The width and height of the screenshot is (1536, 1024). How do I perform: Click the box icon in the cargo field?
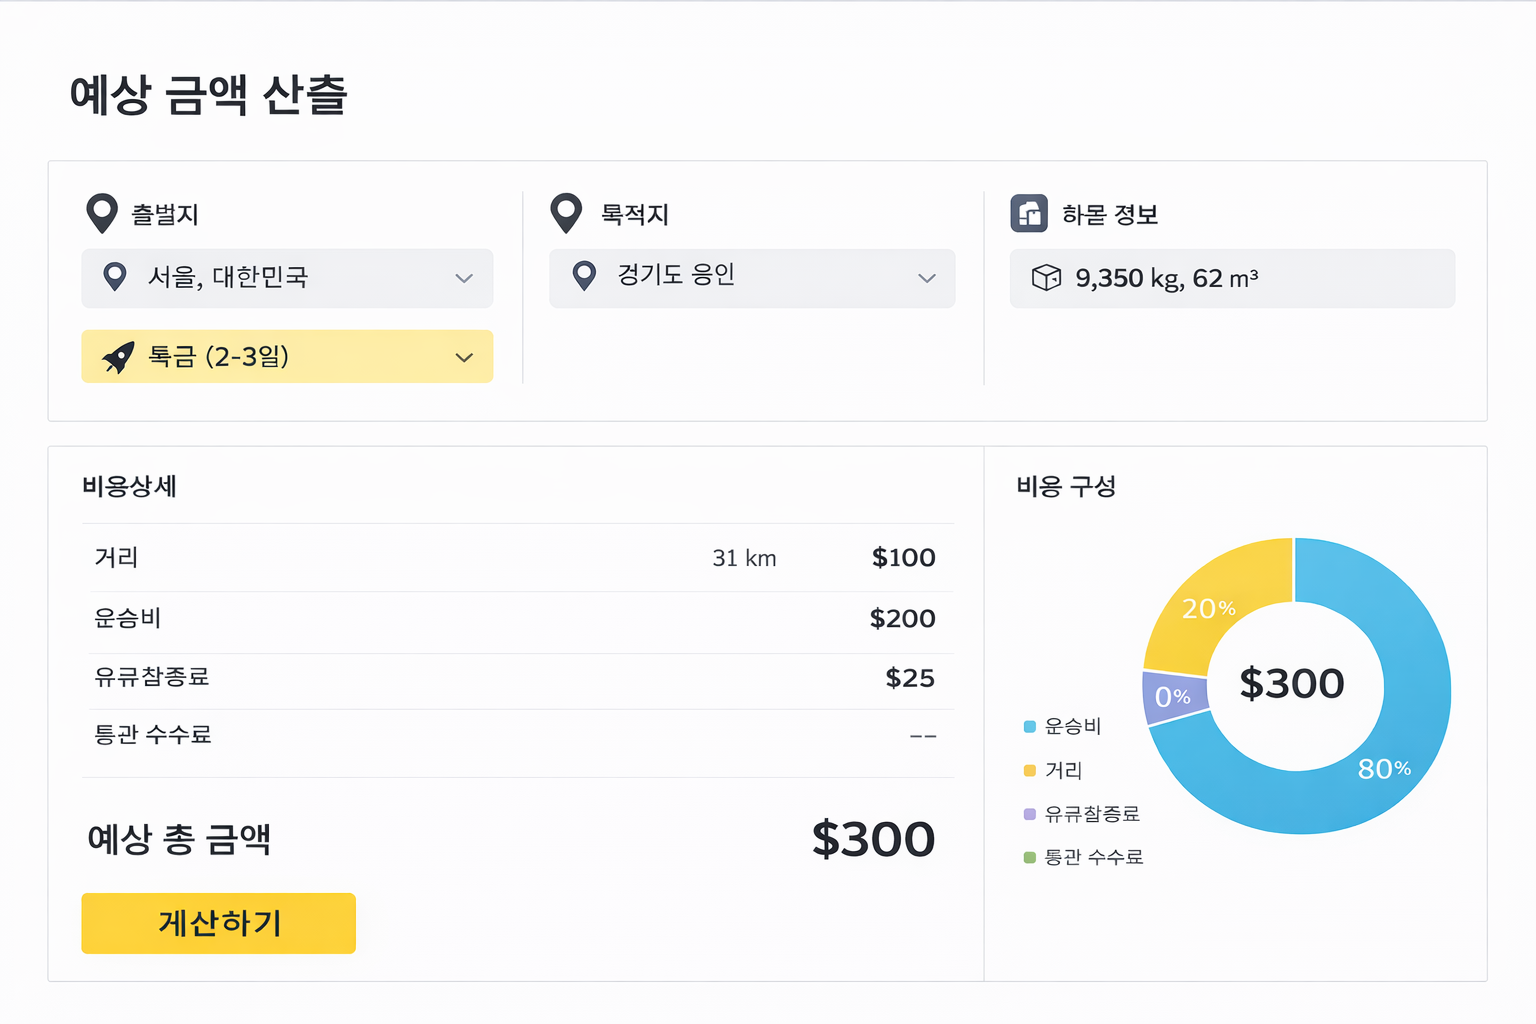[x=1046, y=278]
